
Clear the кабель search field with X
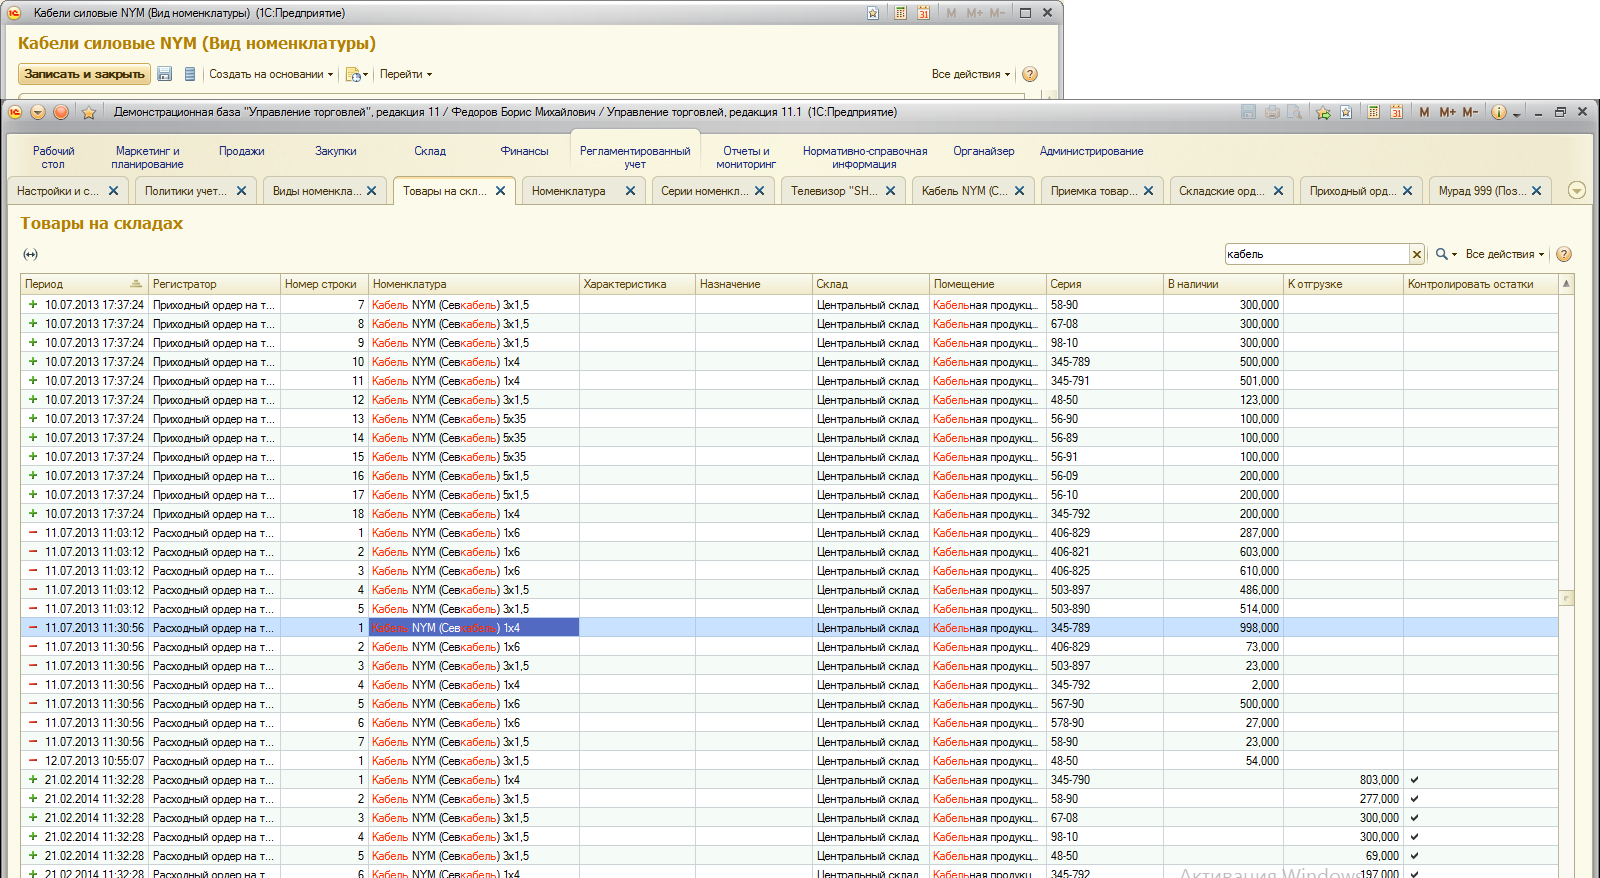[1416, 254]
